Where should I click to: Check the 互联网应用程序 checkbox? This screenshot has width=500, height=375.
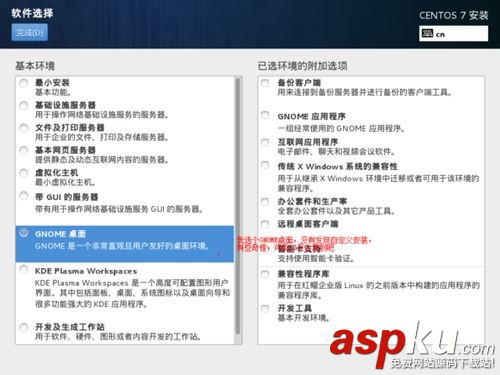click(x=265, y=142)
